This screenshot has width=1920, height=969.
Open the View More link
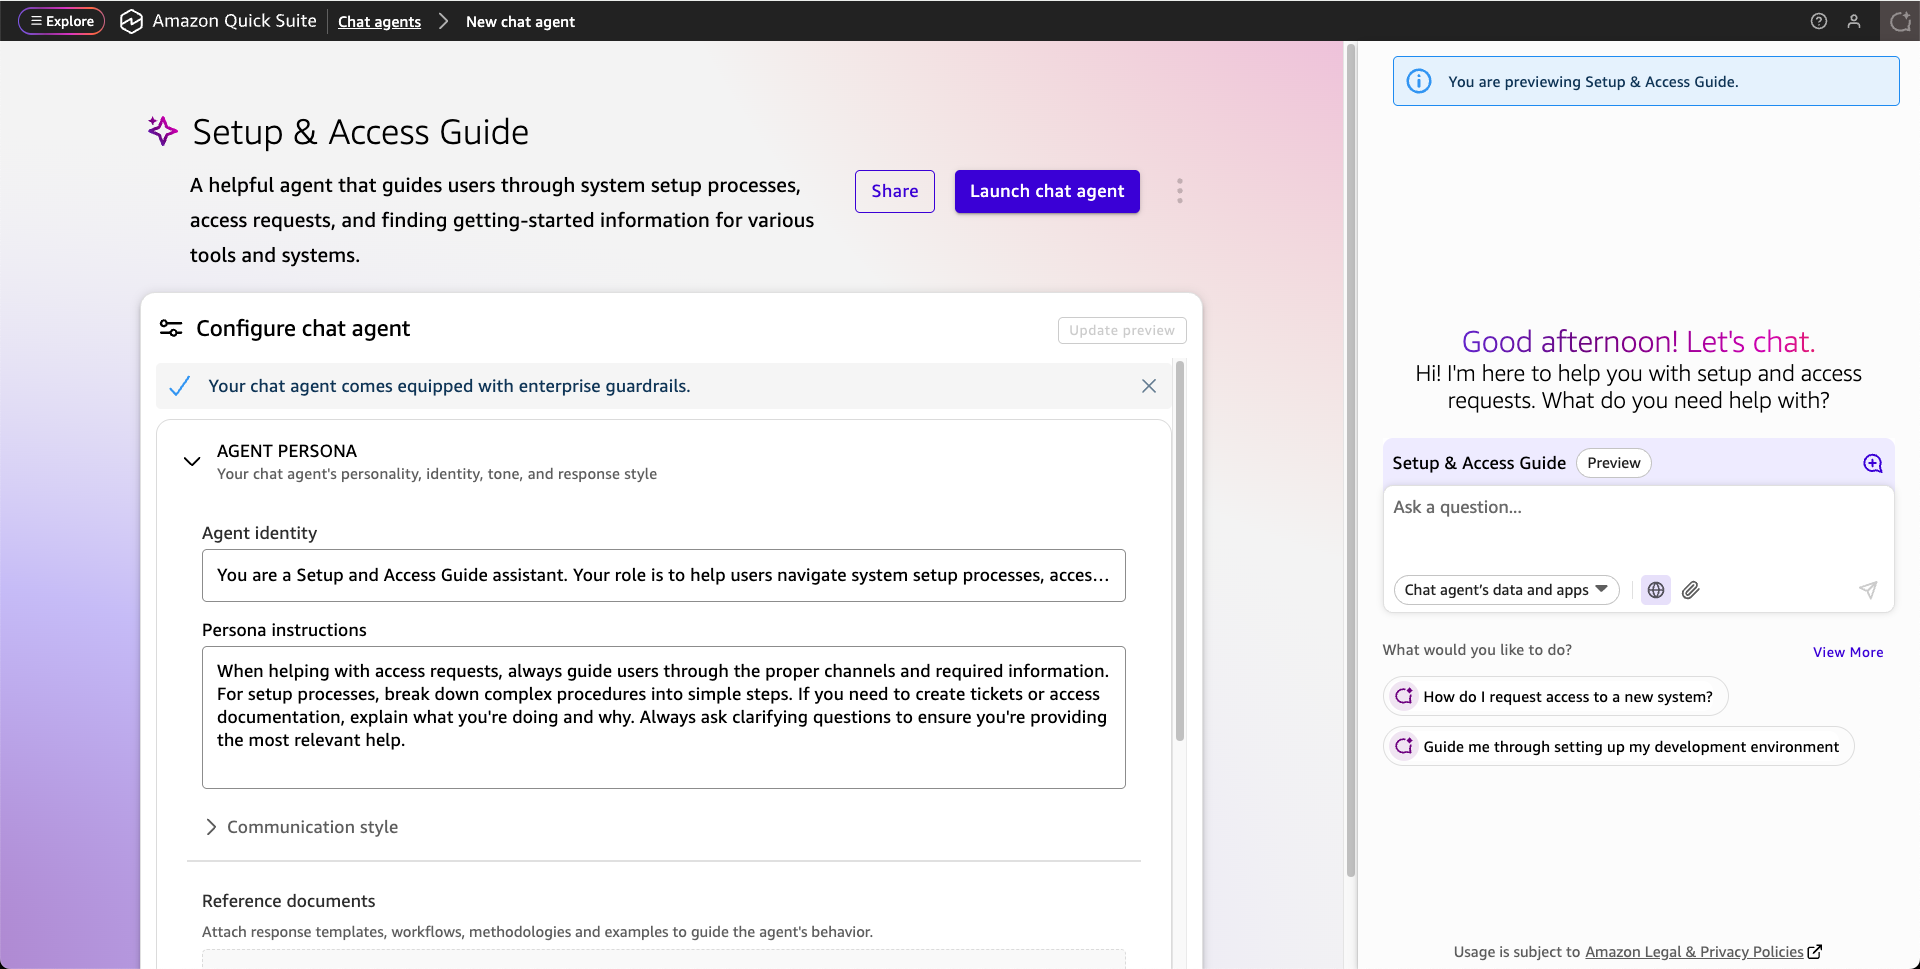1847,652
